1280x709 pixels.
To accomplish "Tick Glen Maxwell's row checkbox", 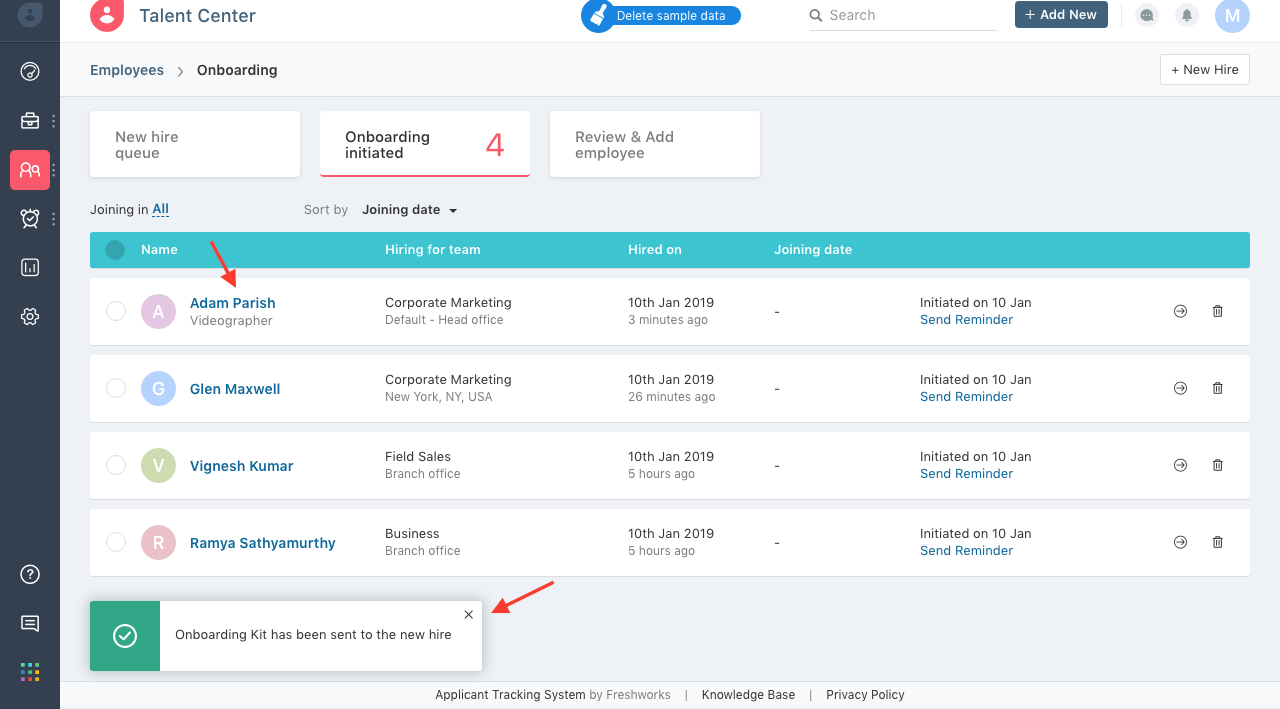I will (115, 388).
